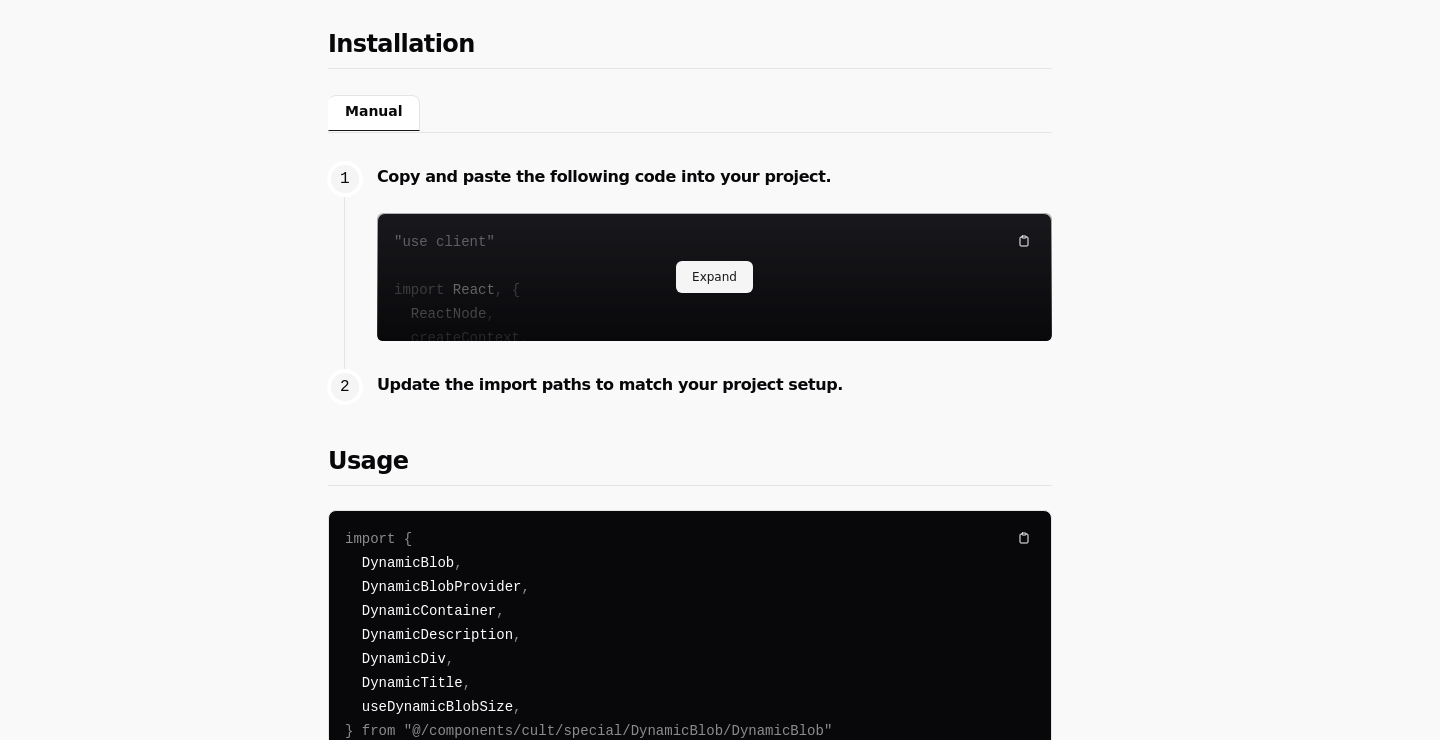This screenshot has width=1440, height=740.
Task: Click the Installation section heading
Action: click(401, 44)
